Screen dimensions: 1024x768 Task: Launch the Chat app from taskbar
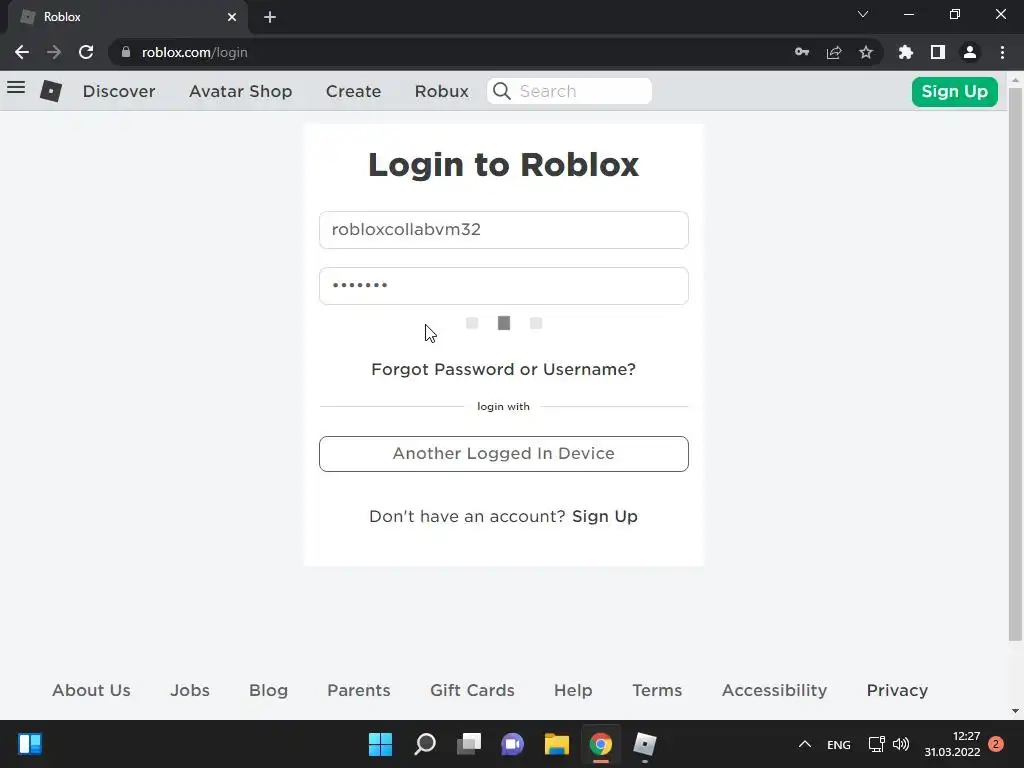(513, 744)
